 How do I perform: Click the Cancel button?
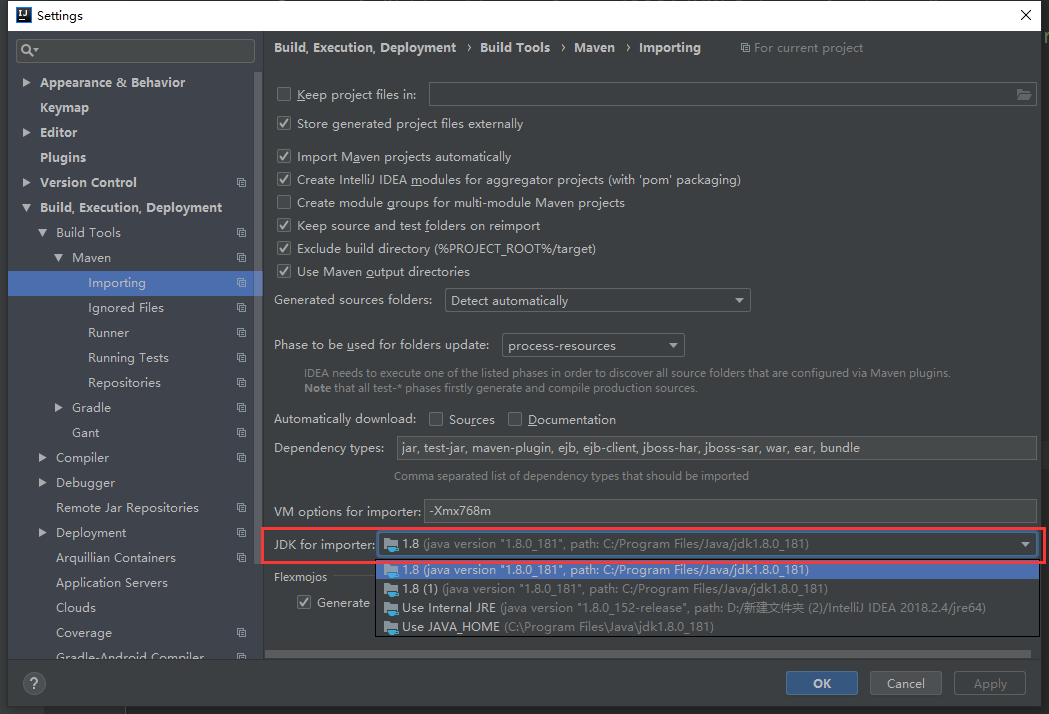[906, 683]
